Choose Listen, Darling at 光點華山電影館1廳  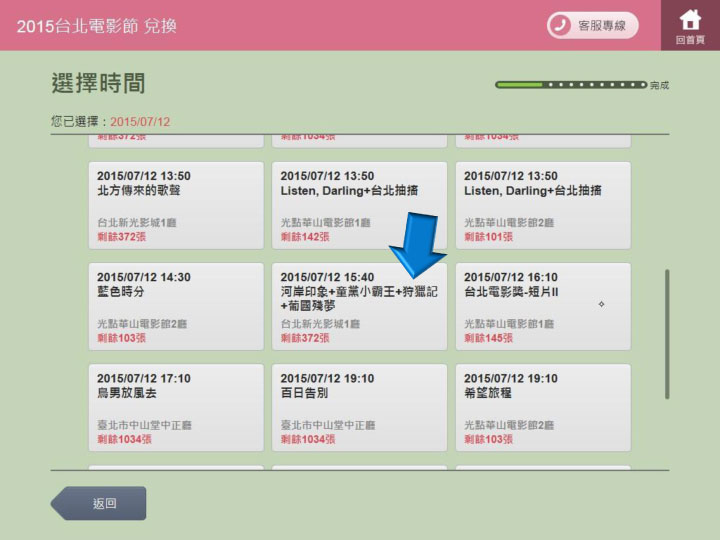(x=359, y=205)
